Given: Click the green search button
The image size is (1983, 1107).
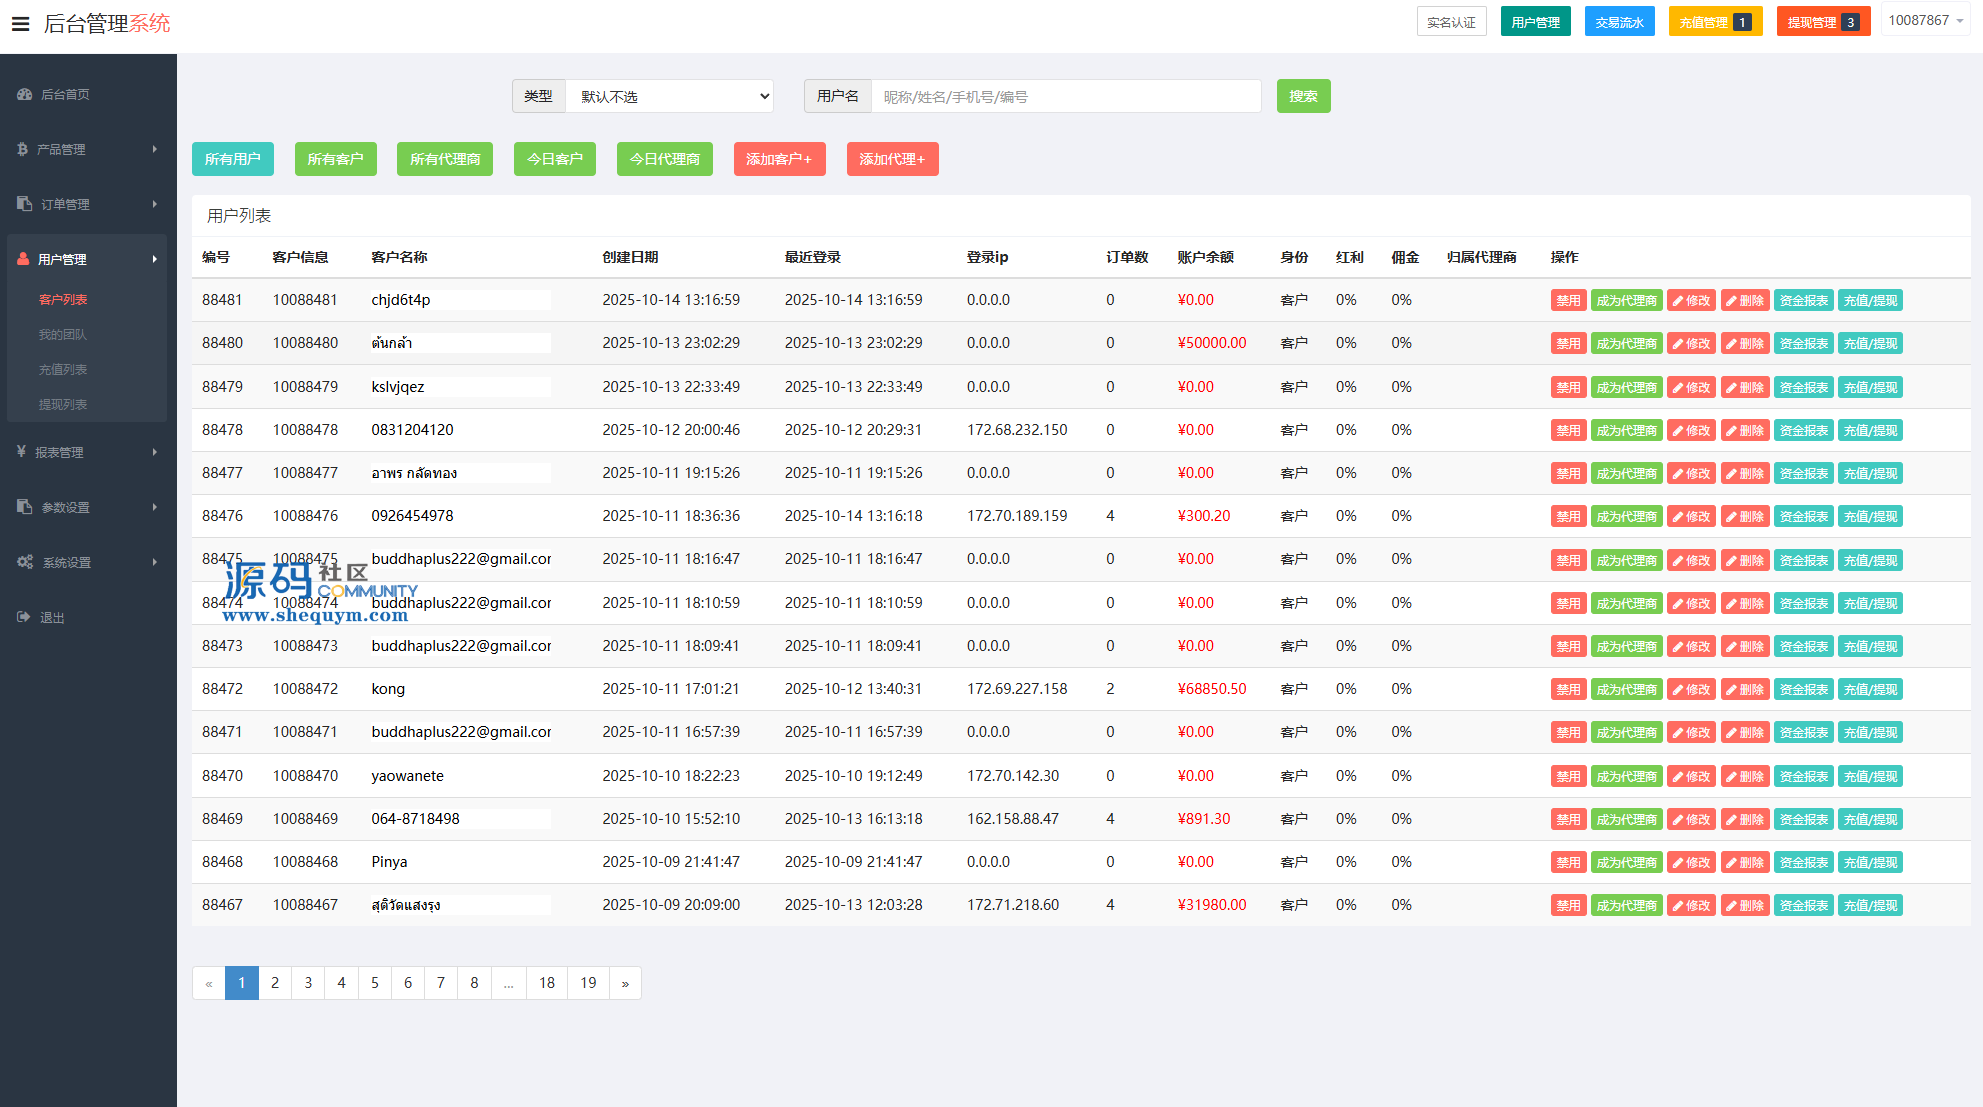Looking at the screenshot, I should 1303,96.
